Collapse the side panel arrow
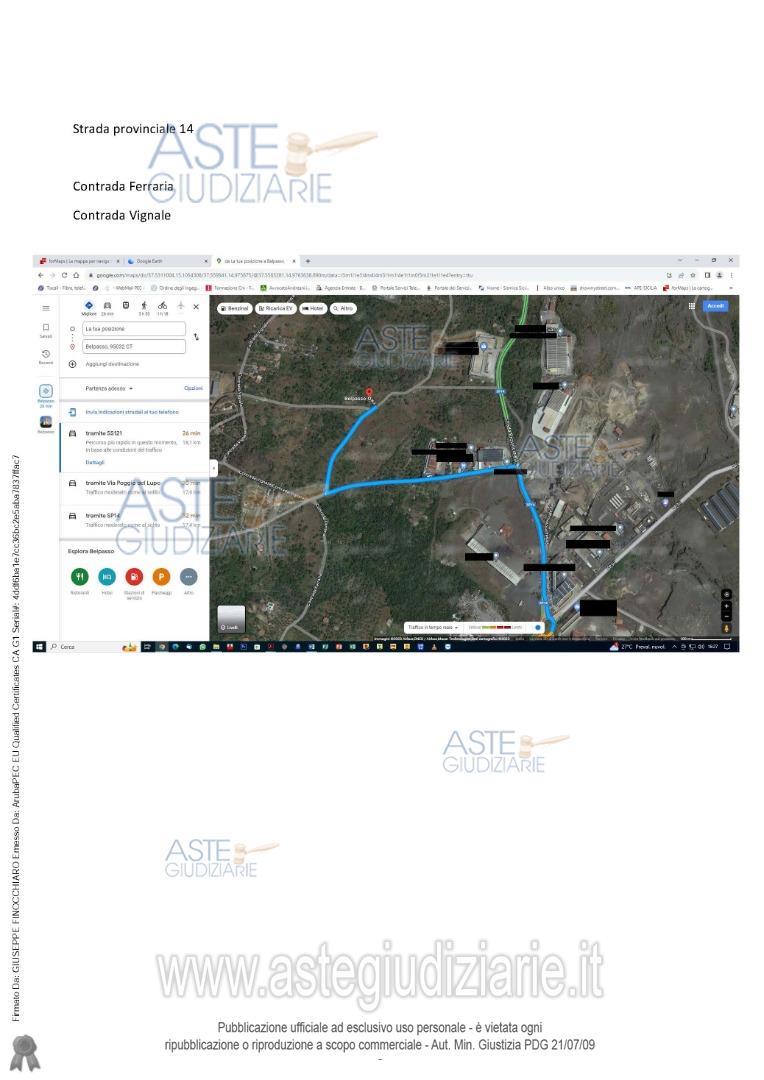 (x=213, y=468)
